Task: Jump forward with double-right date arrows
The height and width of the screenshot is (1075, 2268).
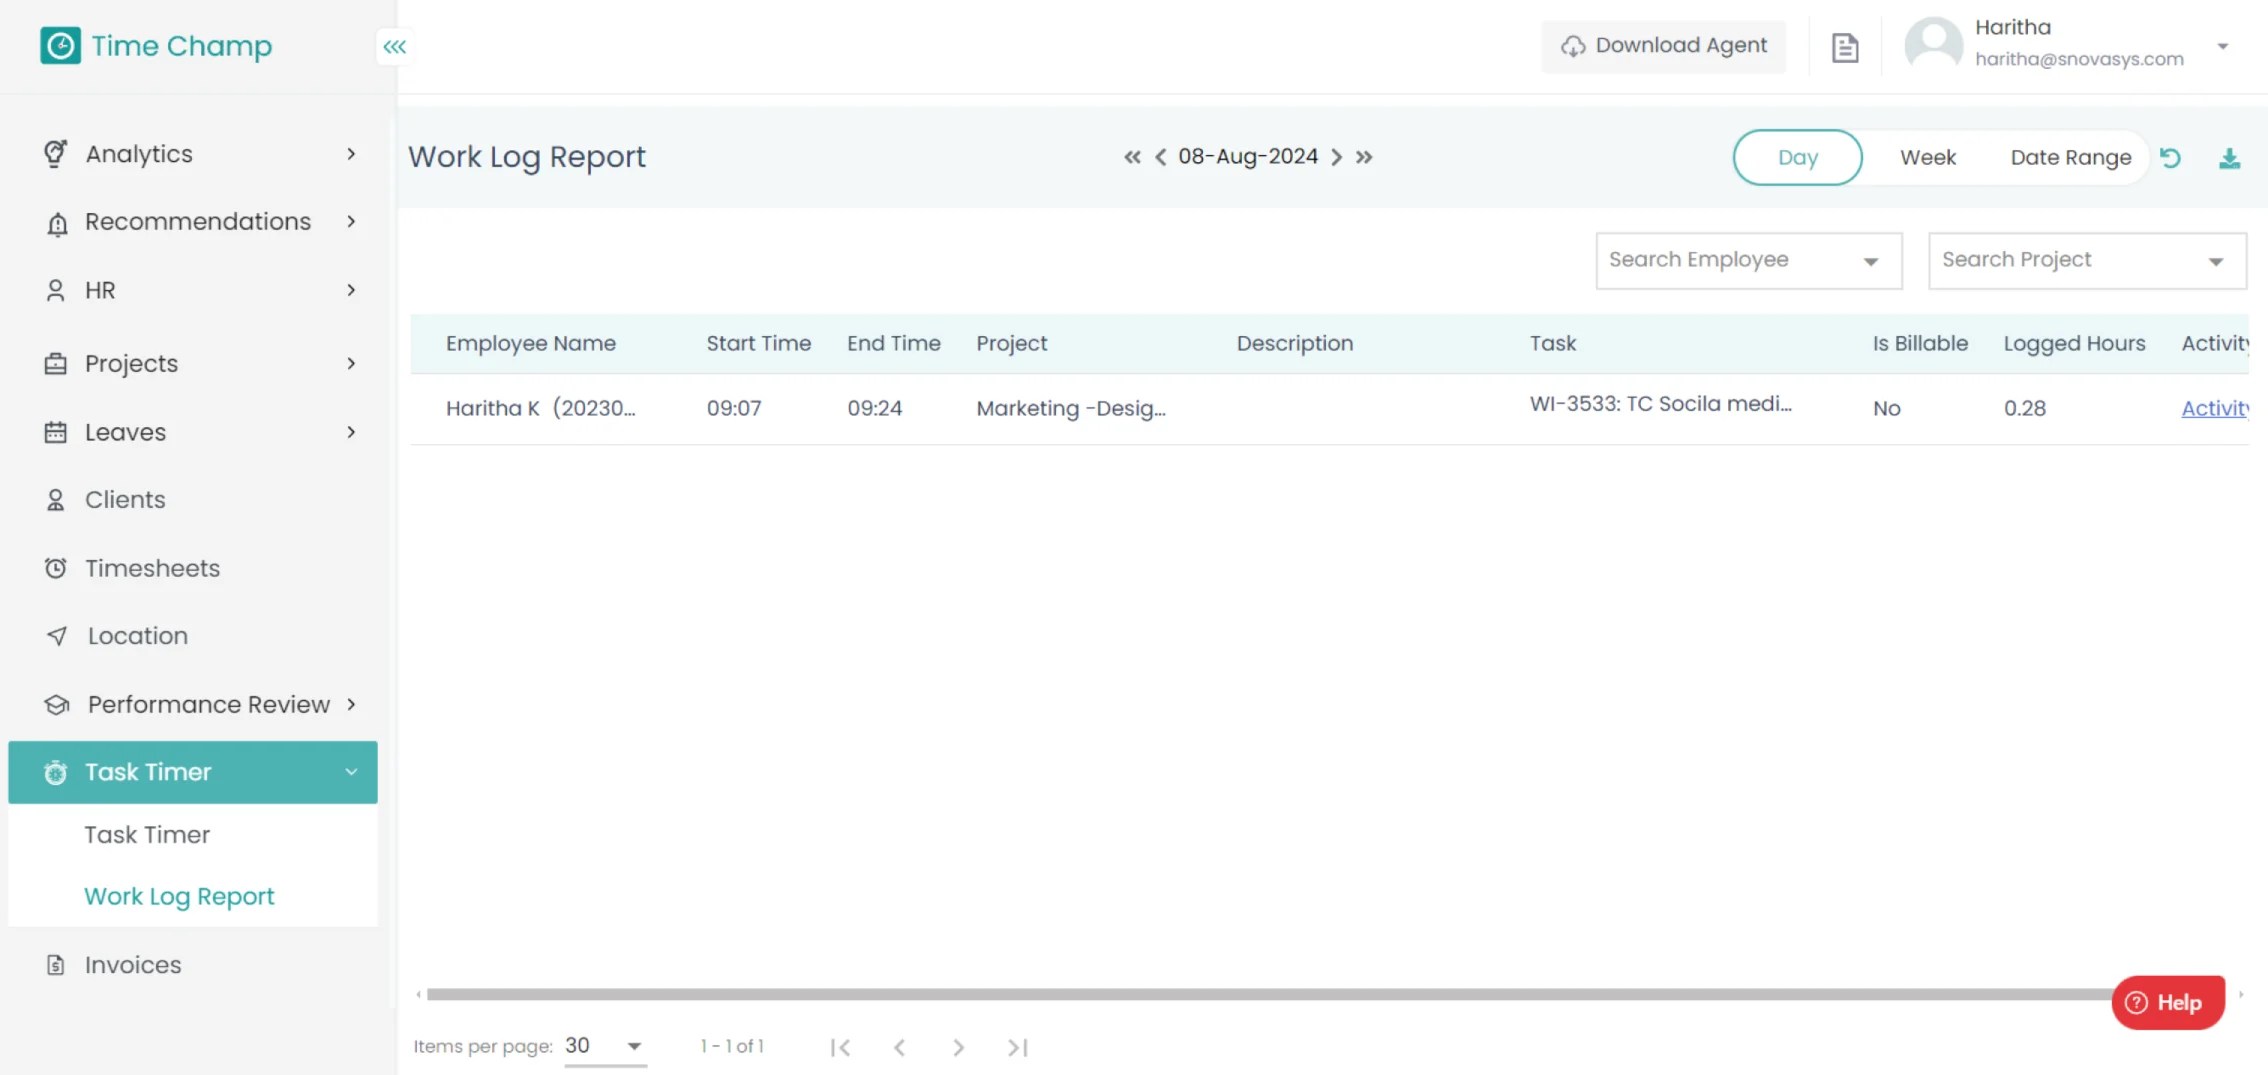Action: 1364,157
